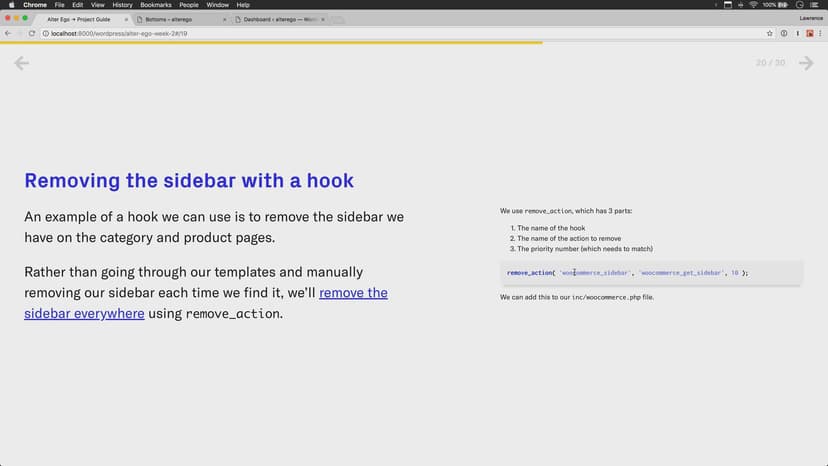This screenshot has width=828, height=466.
Task: Close the Alter Ego Project Guide tab
Action: tap(126, 19)
